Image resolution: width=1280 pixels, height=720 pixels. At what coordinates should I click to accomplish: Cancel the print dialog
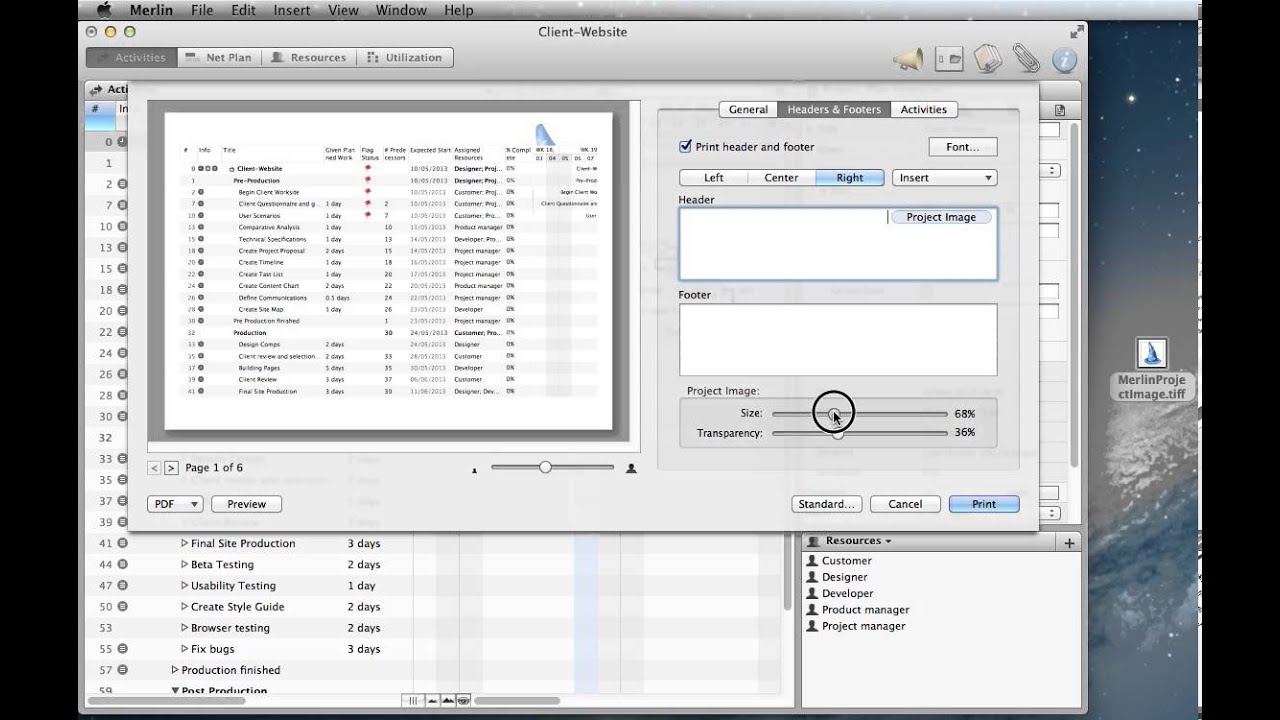point(905,504)
